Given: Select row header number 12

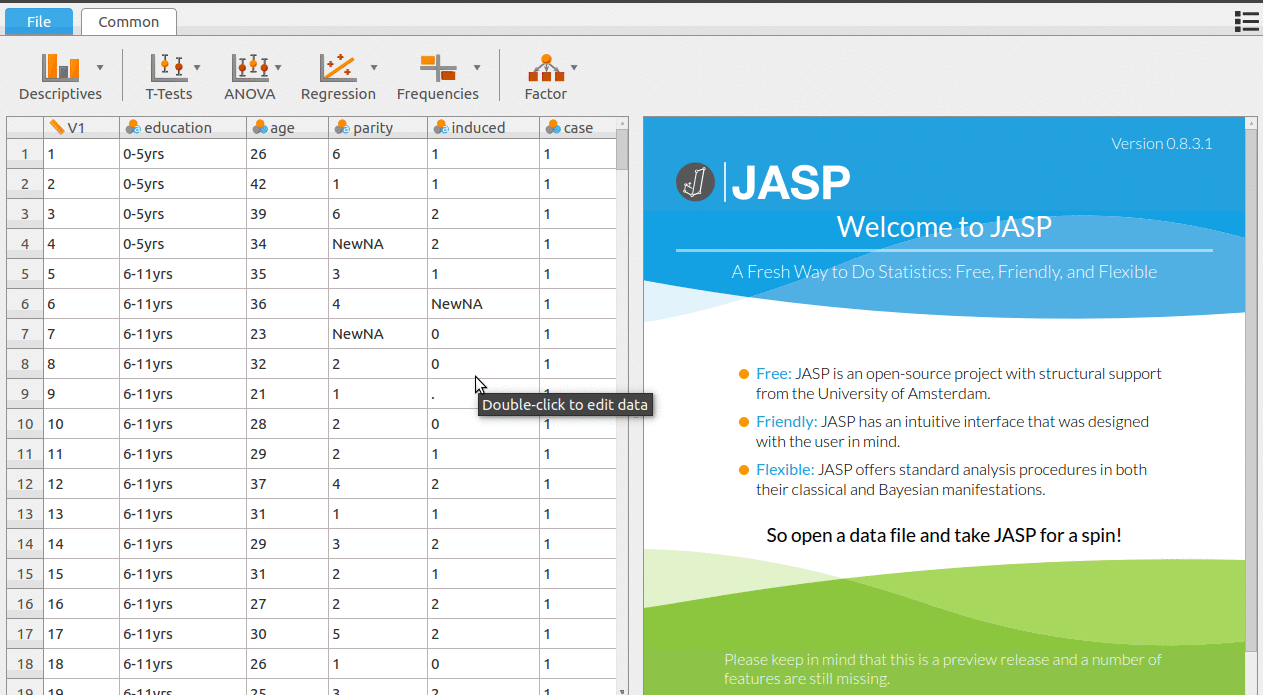Looking at the screenshot, I should pyautogui.click(x=25, y=484).
